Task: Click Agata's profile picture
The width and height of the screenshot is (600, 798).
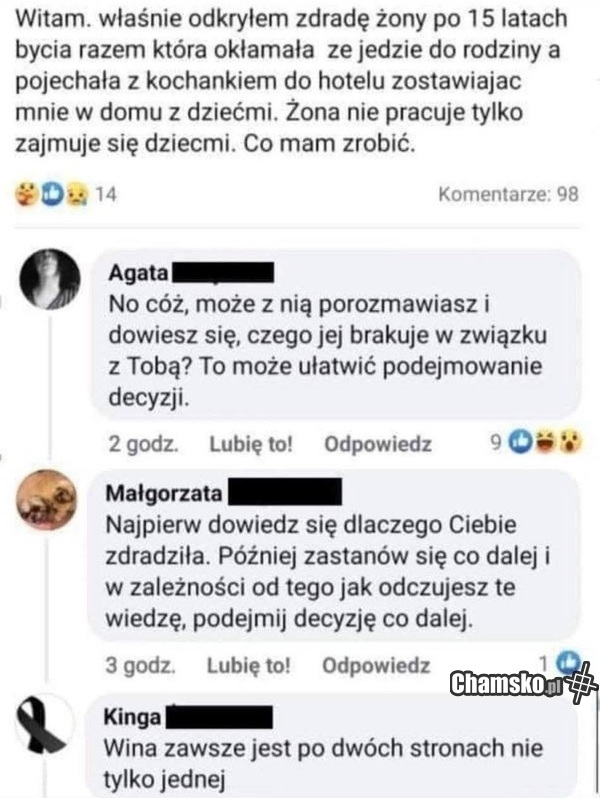Action: [x=49, y=275]
